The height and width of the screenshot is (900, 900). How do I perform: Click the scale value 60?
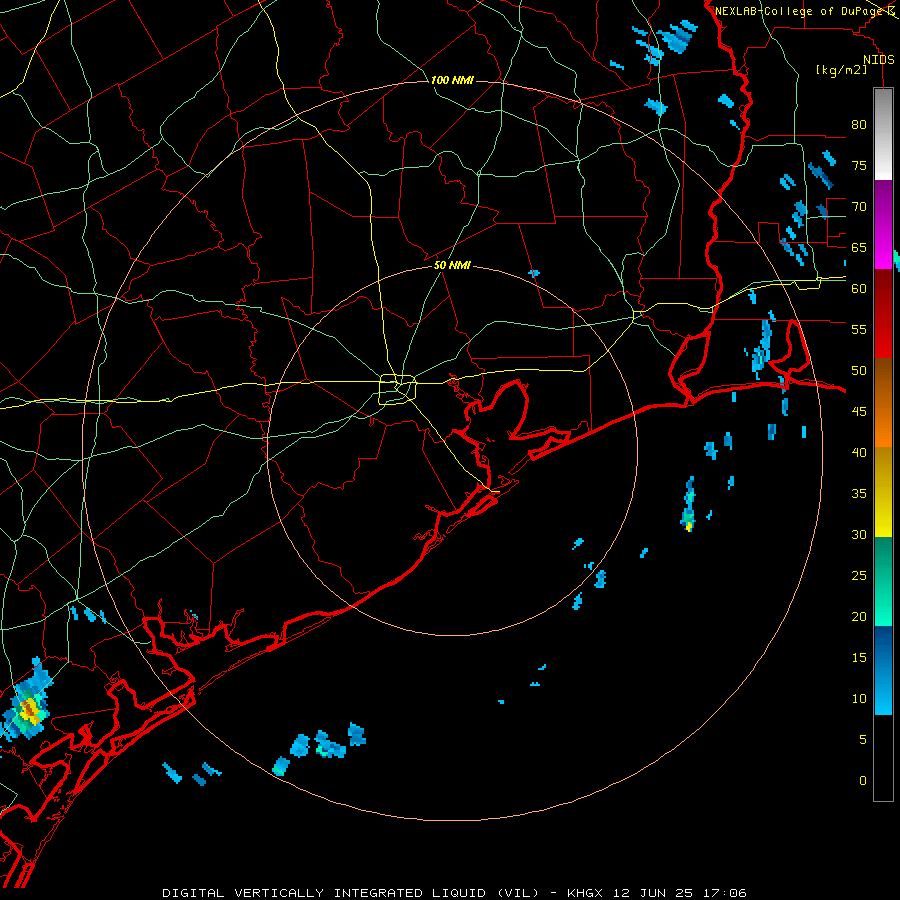pos(859,289)
